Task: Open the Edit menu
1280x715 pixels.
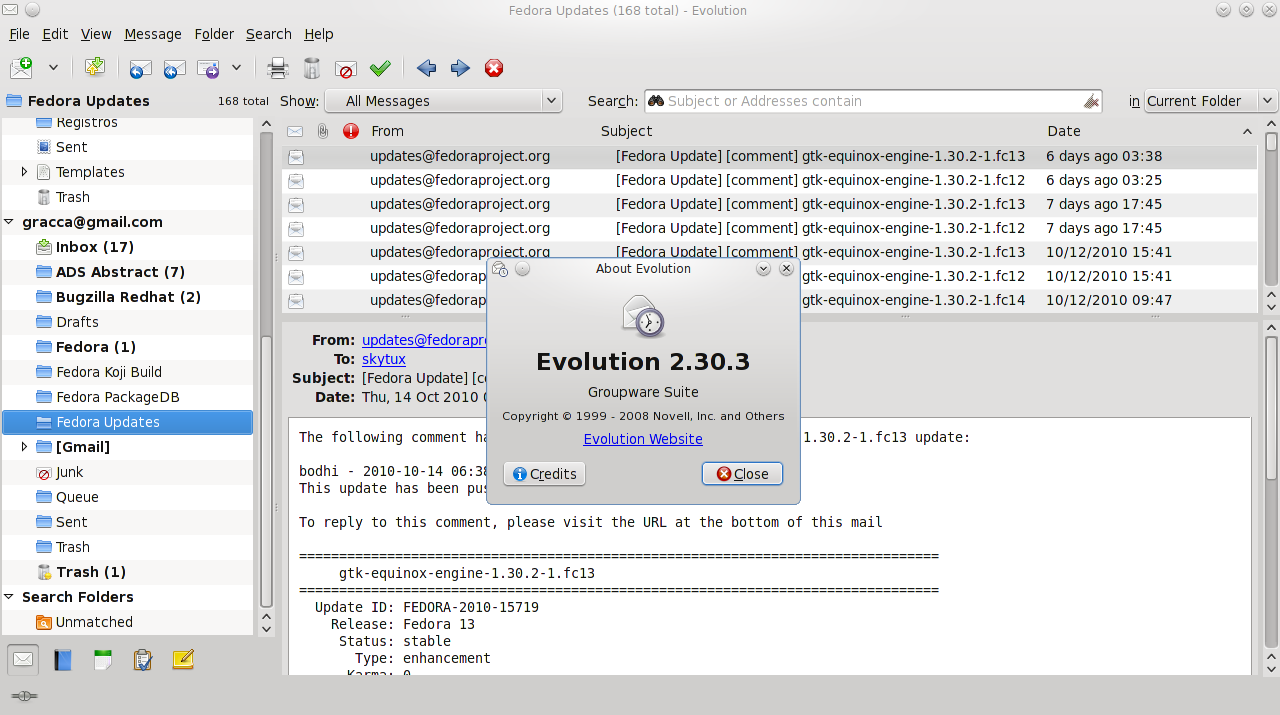Action: click(55, 34)
